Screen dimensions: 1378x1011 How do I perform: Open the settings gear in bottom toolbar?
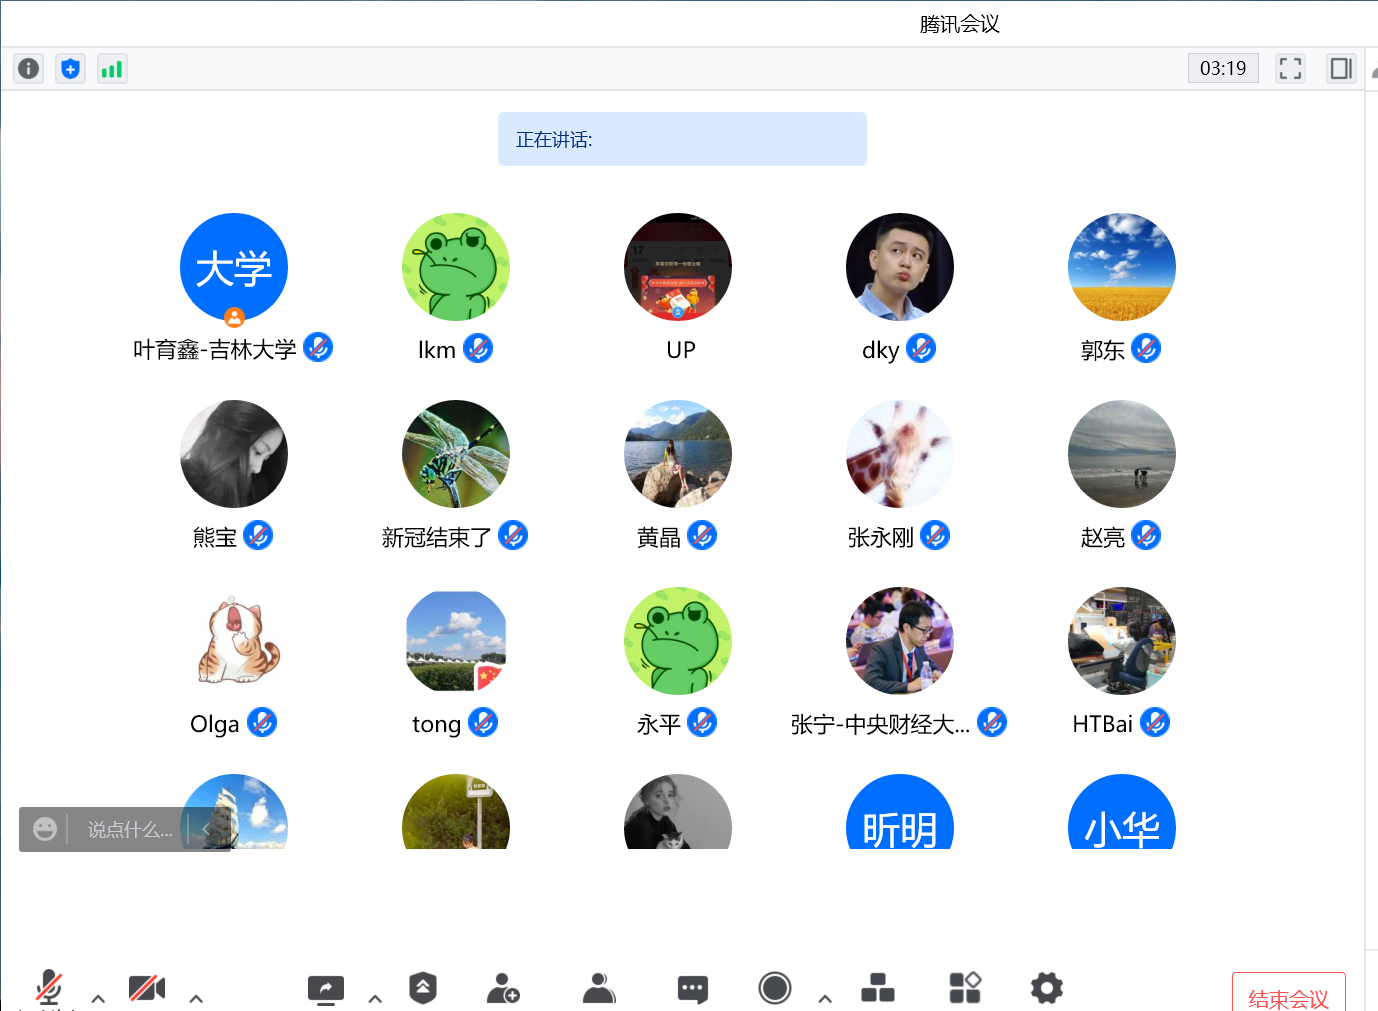1047,988
